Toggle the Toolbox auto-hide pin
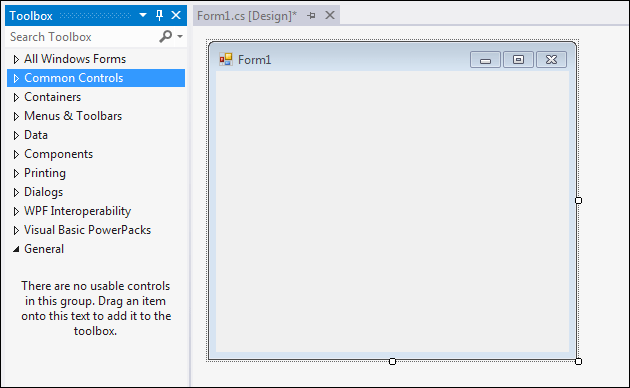The image size is (630, 388). (x=160, y=15)
